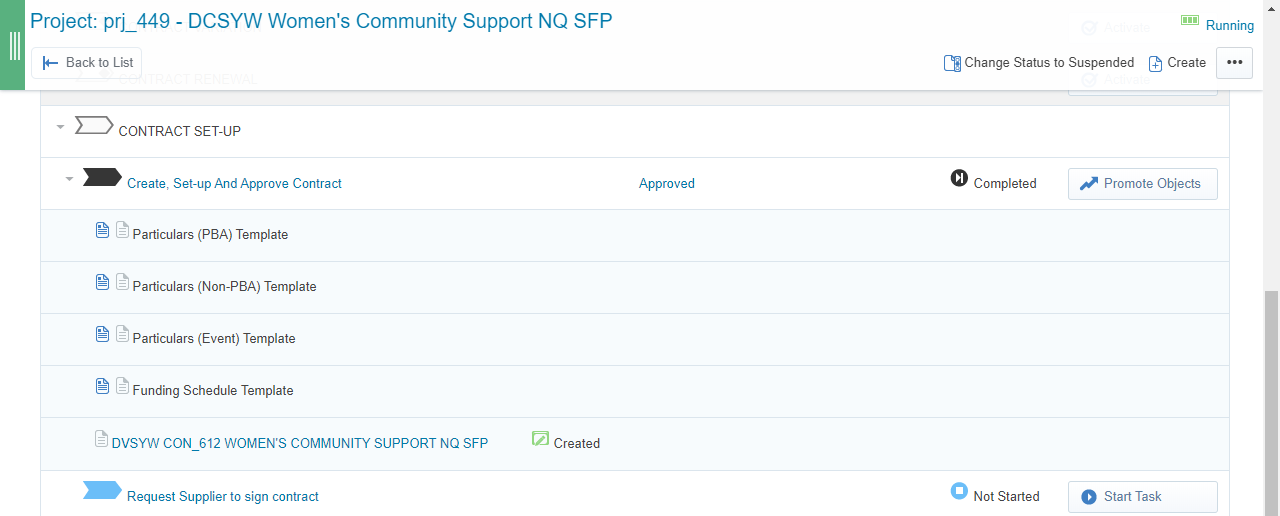Click the Approved status link
The width and height of the screenshot is (1280, 516).
[x=666, y=184]
